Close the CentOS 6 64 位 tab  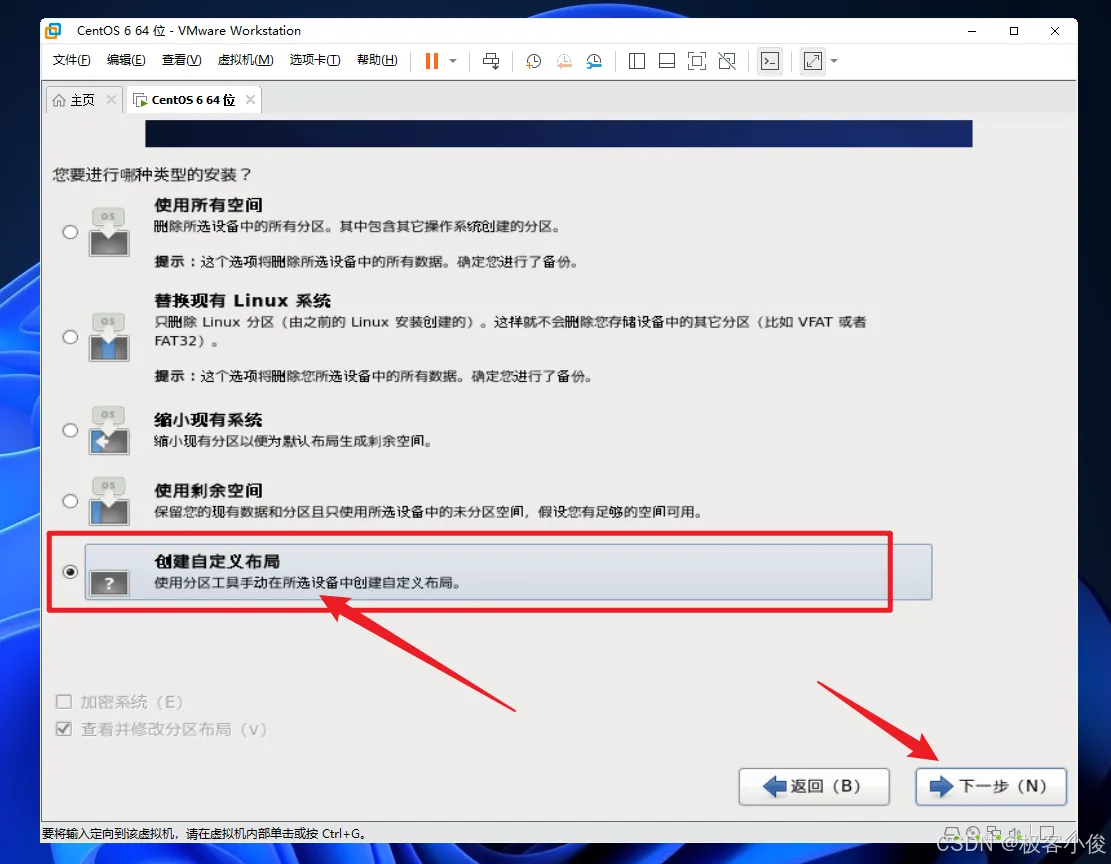click(250, 100)
